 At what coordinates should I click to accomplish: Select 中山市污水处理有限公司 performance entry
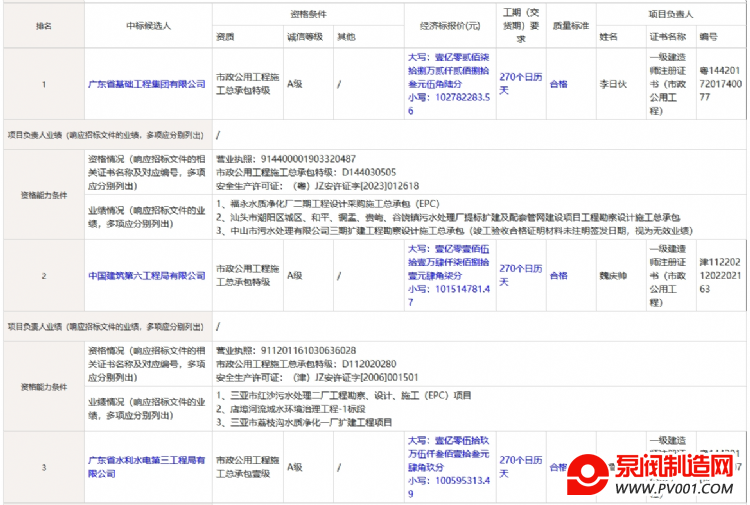pyautogui.click(x=454, y=231)
